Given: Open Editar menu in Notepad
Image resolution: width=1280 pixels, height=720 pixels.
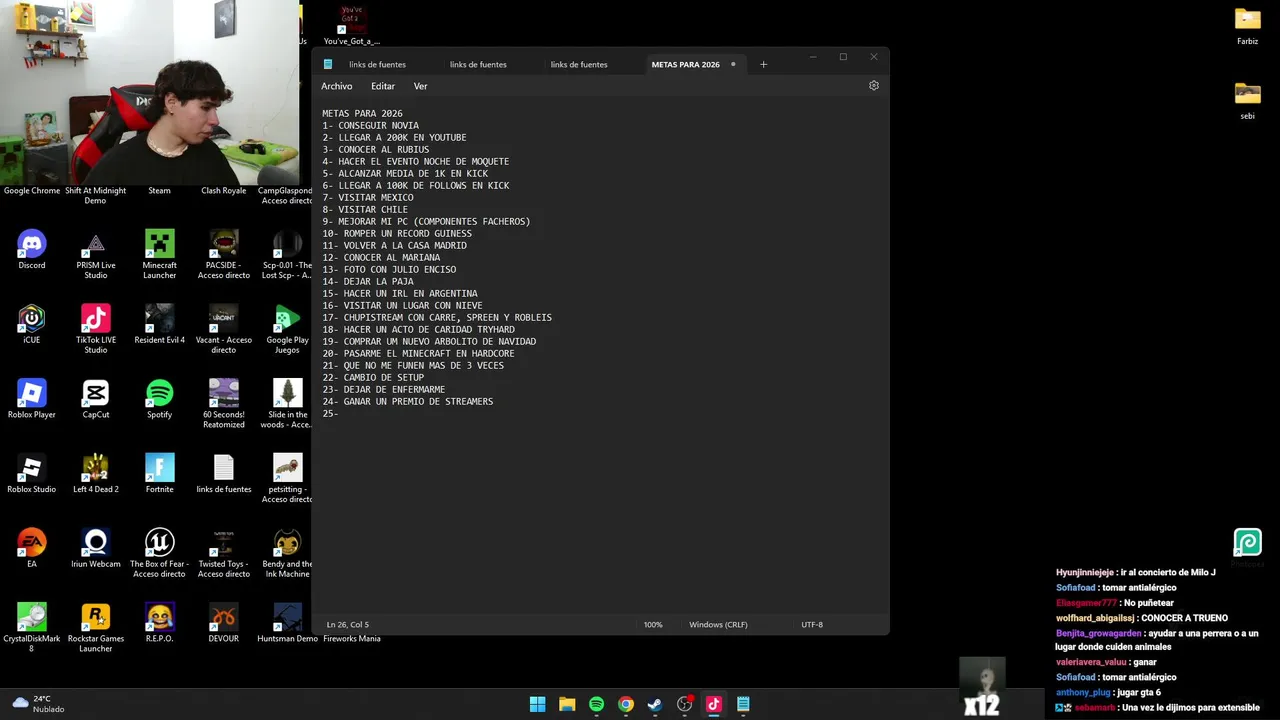Looking at the screenshot, I should point(383,86).
